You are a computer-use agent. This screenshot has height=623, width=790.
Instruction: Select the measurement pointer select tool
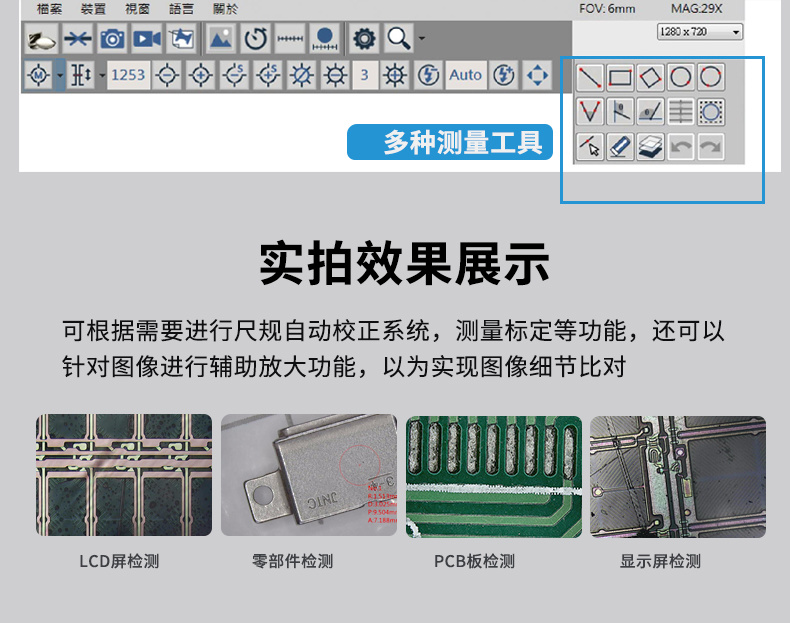tap(589, 147)
